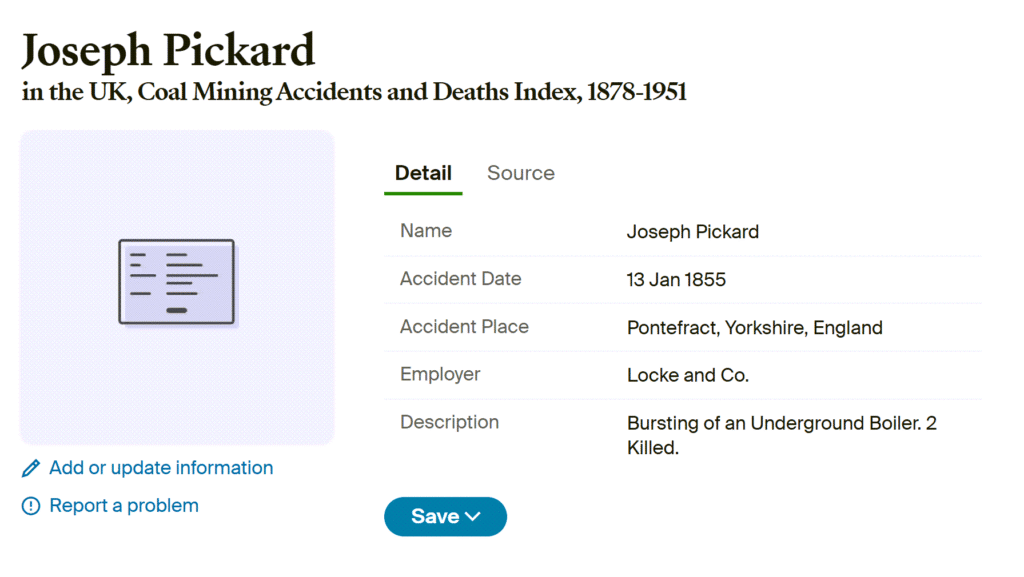Select the Joseph Pickard name value
The image size is (1024, 577).
click(x=692, y=232)
